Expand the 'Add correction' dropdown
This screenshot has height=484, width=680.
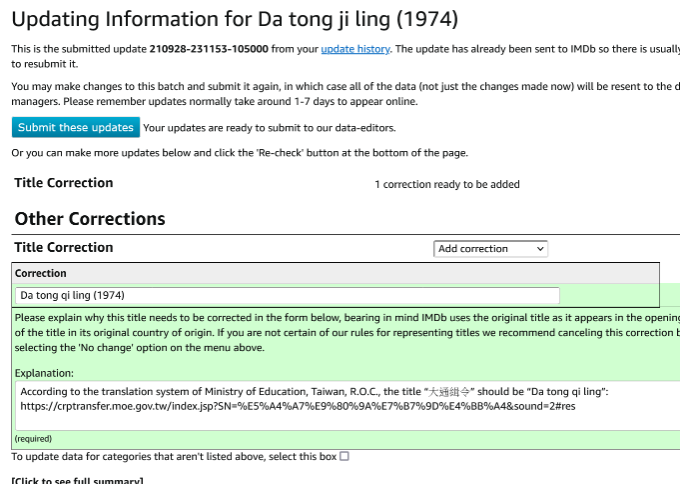point(490,248)
